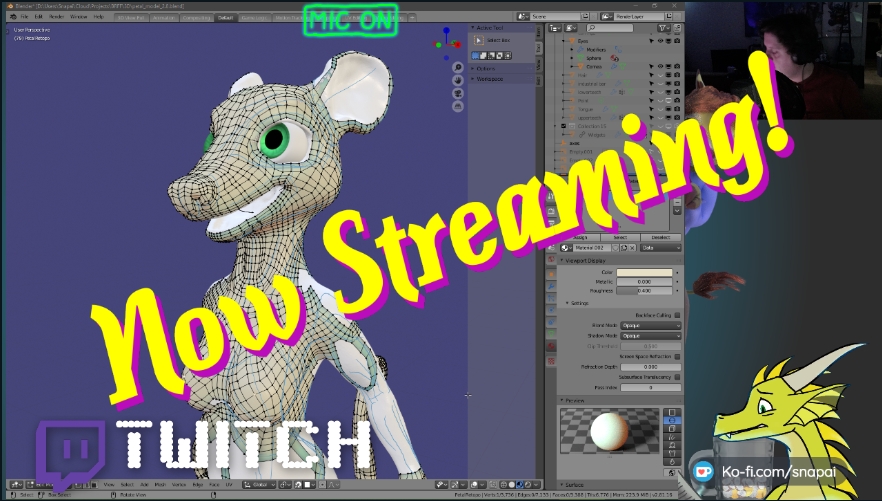
Task: Switch viewport shading to solid
Action: coord(512,485)
